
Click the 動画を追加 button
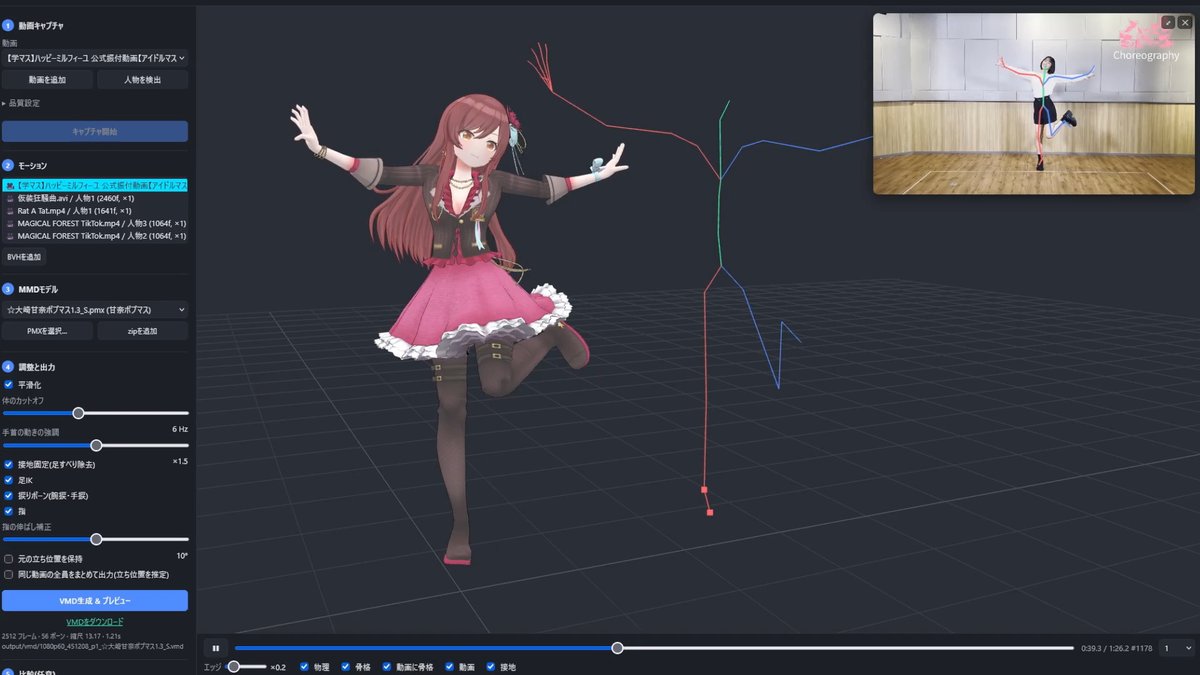pos(47,80)
